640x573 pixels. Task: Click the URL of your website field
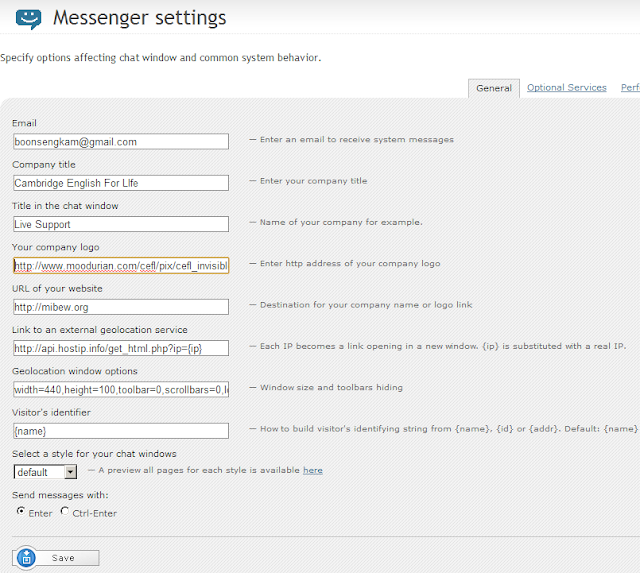[x=121, y=307]
